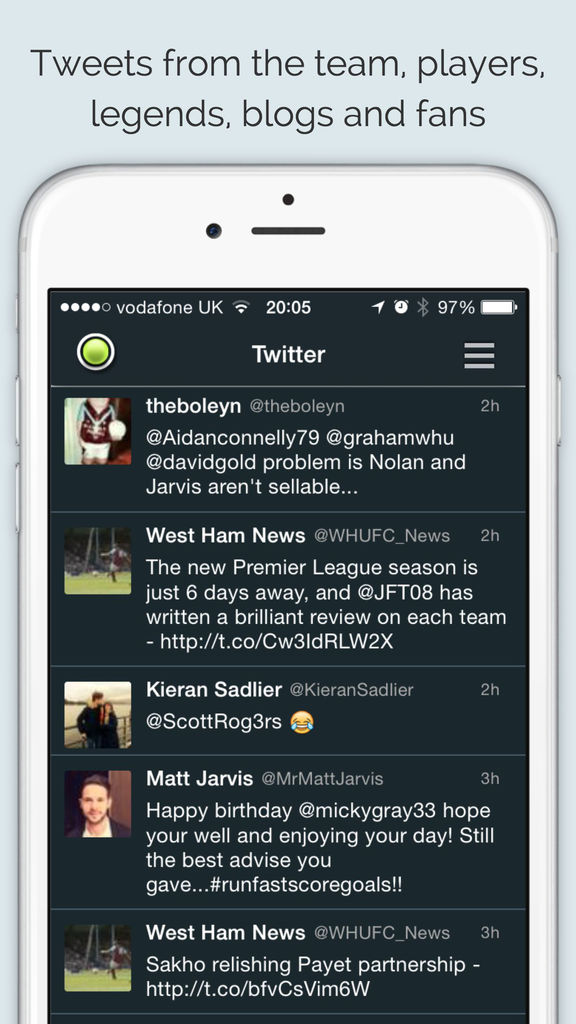
Task: Open theboleyn profile avatar
Action: pos(97,431)
